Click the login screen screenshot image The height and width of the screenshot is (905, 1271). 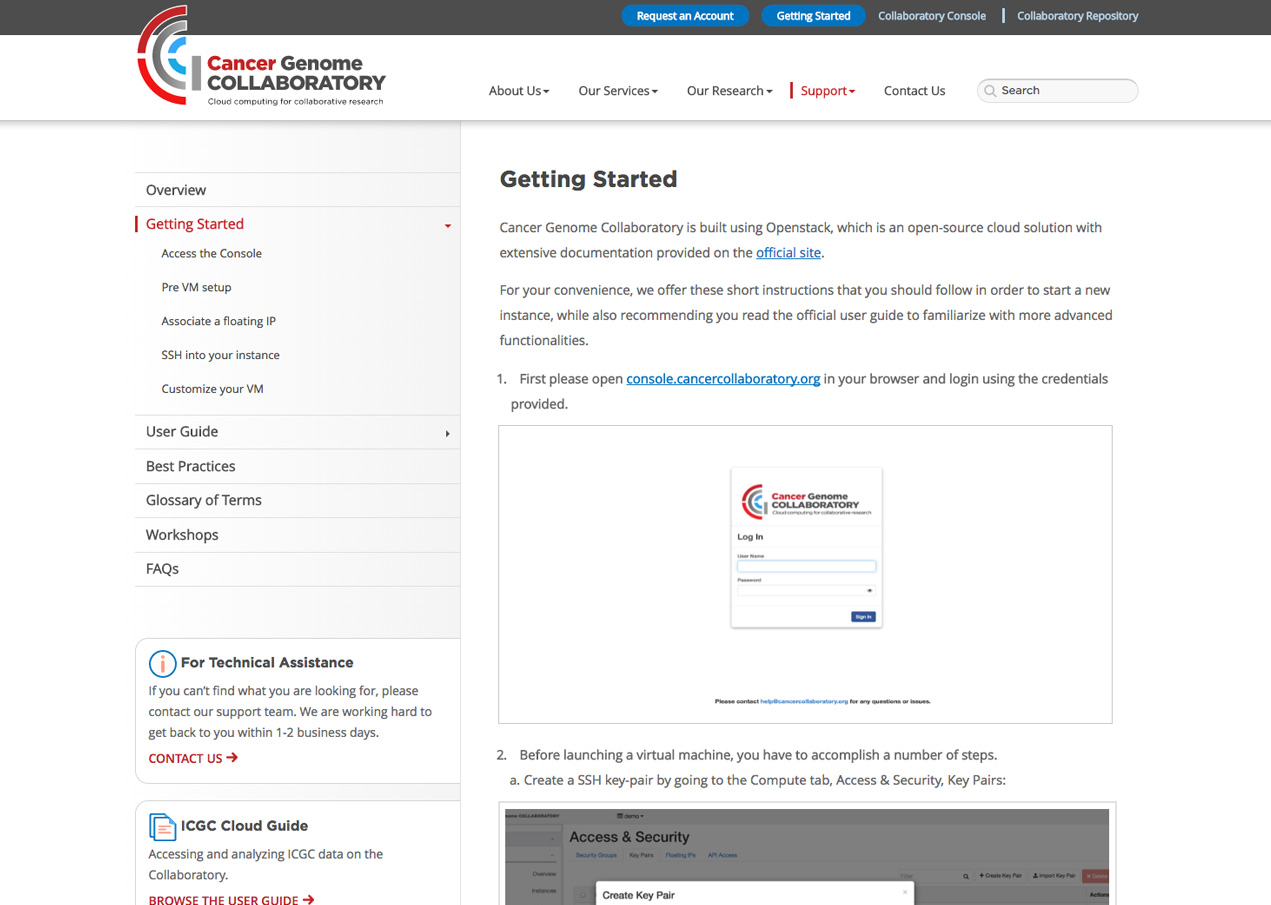tap(805, 574)
